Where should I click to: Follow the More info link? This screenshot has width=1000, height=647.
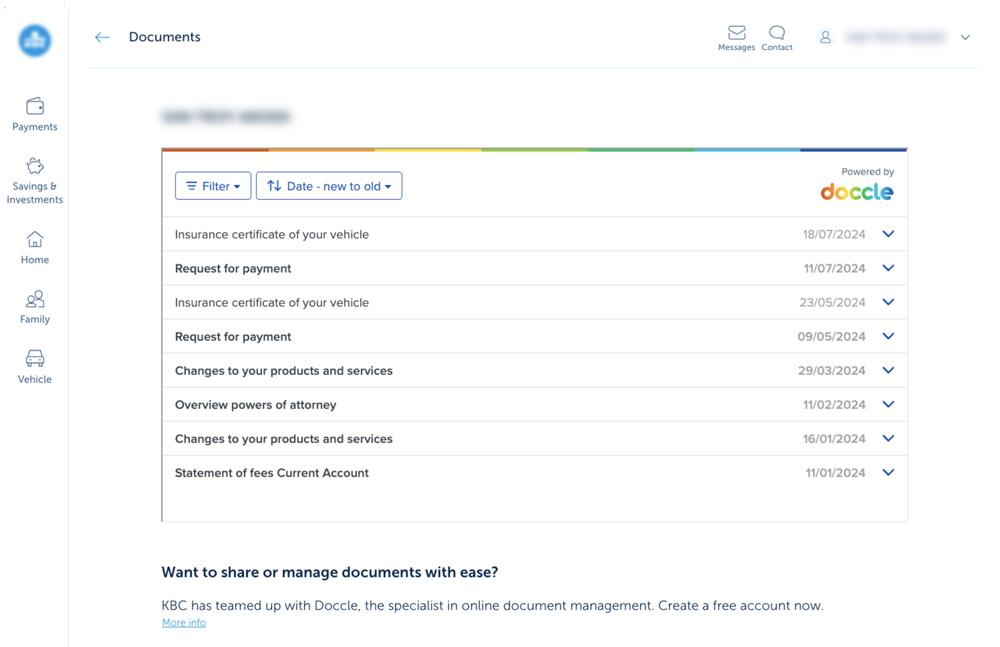click(x=183, y=622)
